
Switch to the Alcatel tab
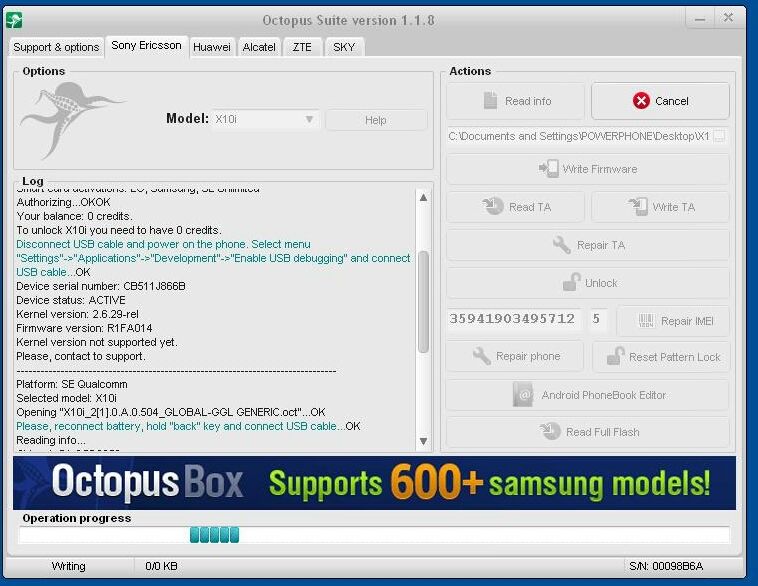point(259,47)
